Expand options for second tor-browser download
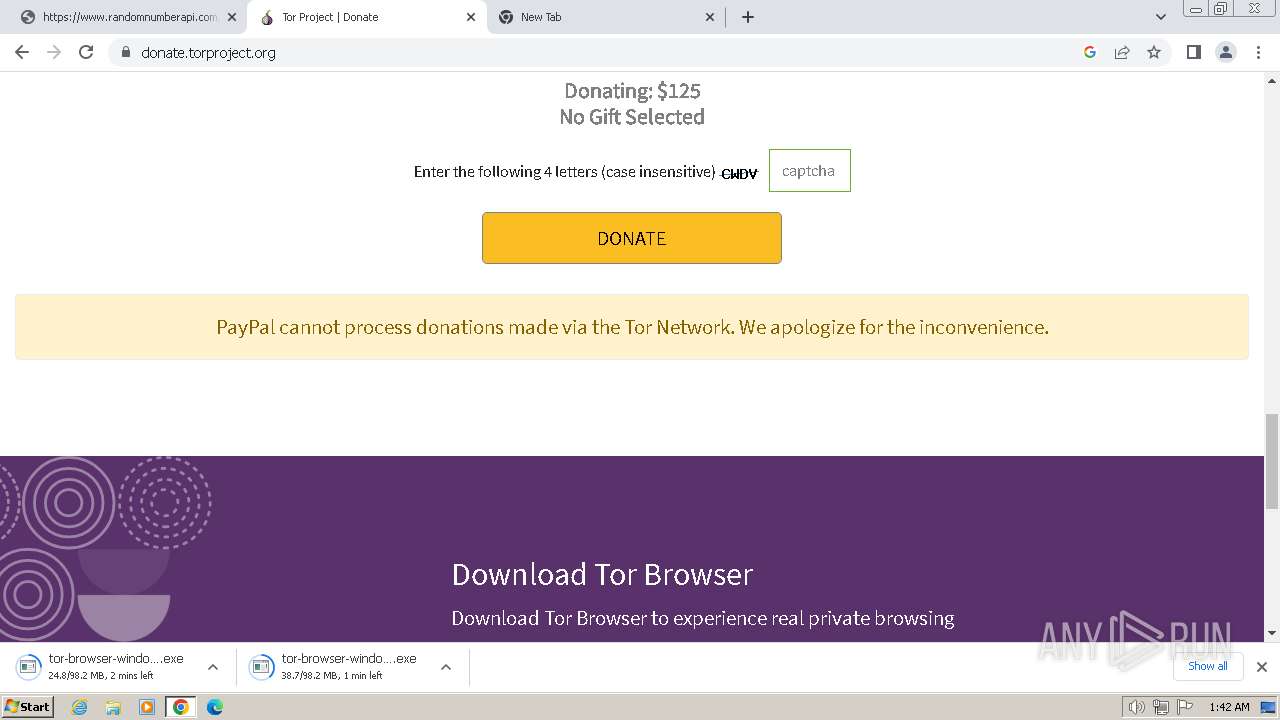Viewport: 1280px width, 720px height. [446, 667]
